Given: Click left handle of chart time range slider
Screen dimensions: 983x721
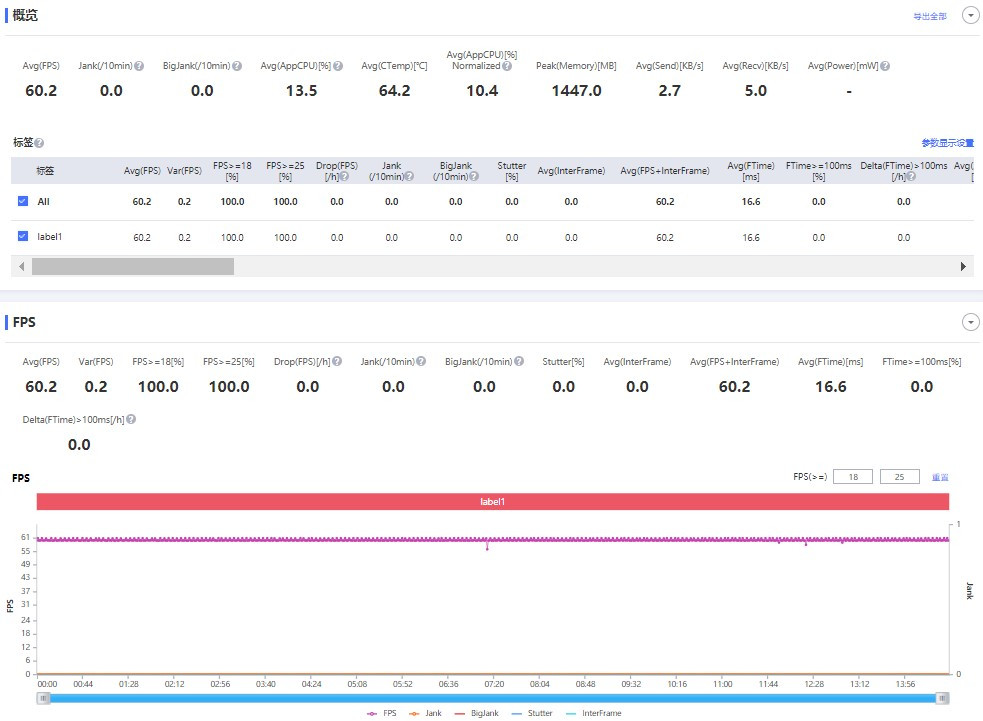Looking at the screenshot, I should click(44, 698).
